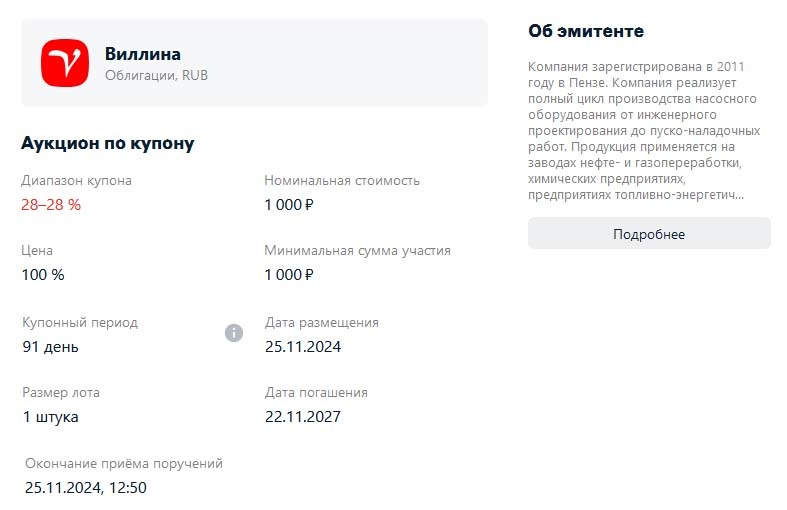Click the maturity date 22.11.2027

(x=303, y=417)
